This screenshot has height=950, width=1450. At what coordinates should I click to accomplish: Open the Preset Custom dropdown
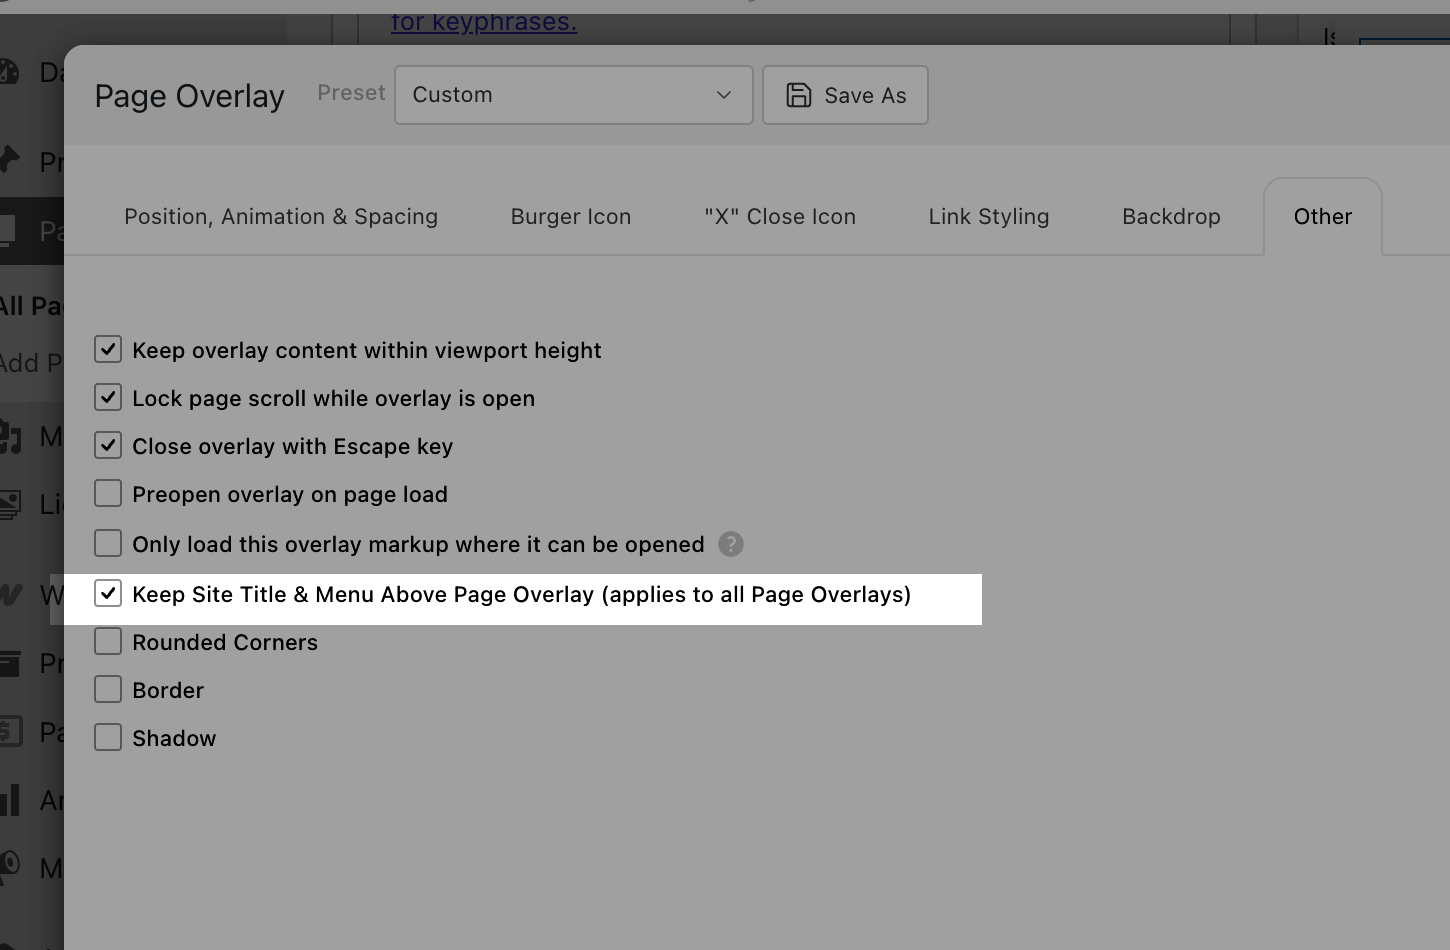[574, 95]
